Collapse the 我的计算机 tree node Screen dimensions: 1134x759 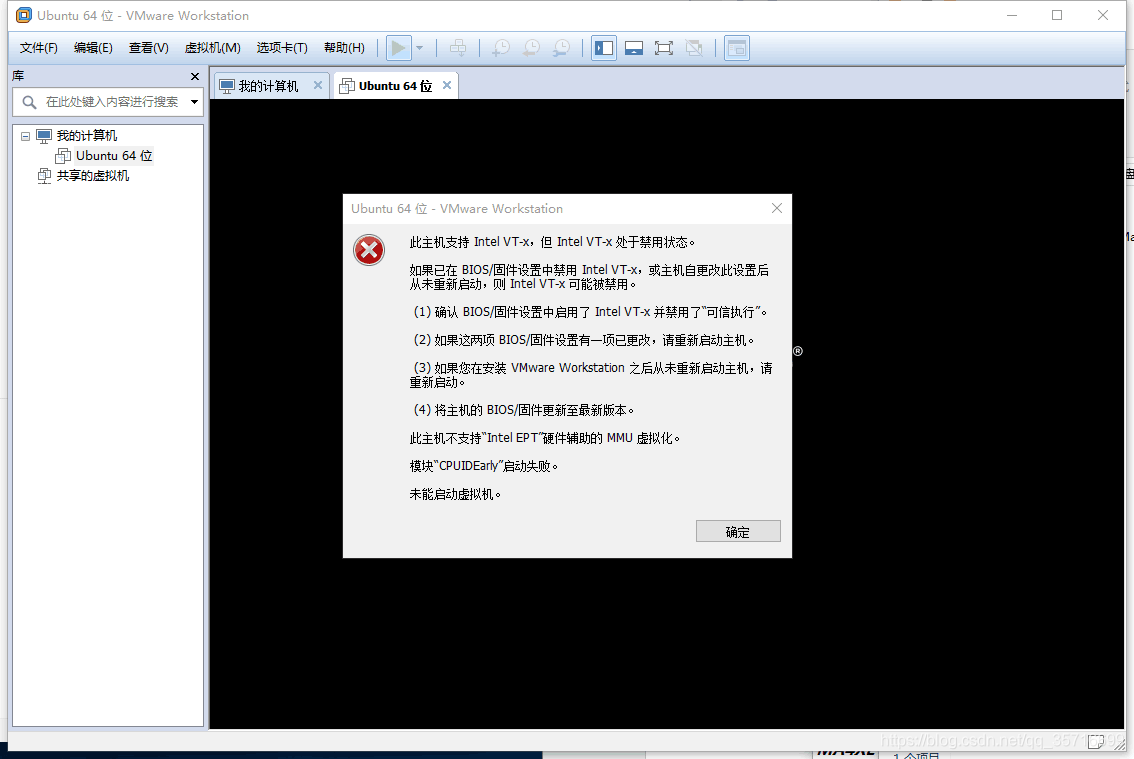pyautogui.click(x=25, y=136)
